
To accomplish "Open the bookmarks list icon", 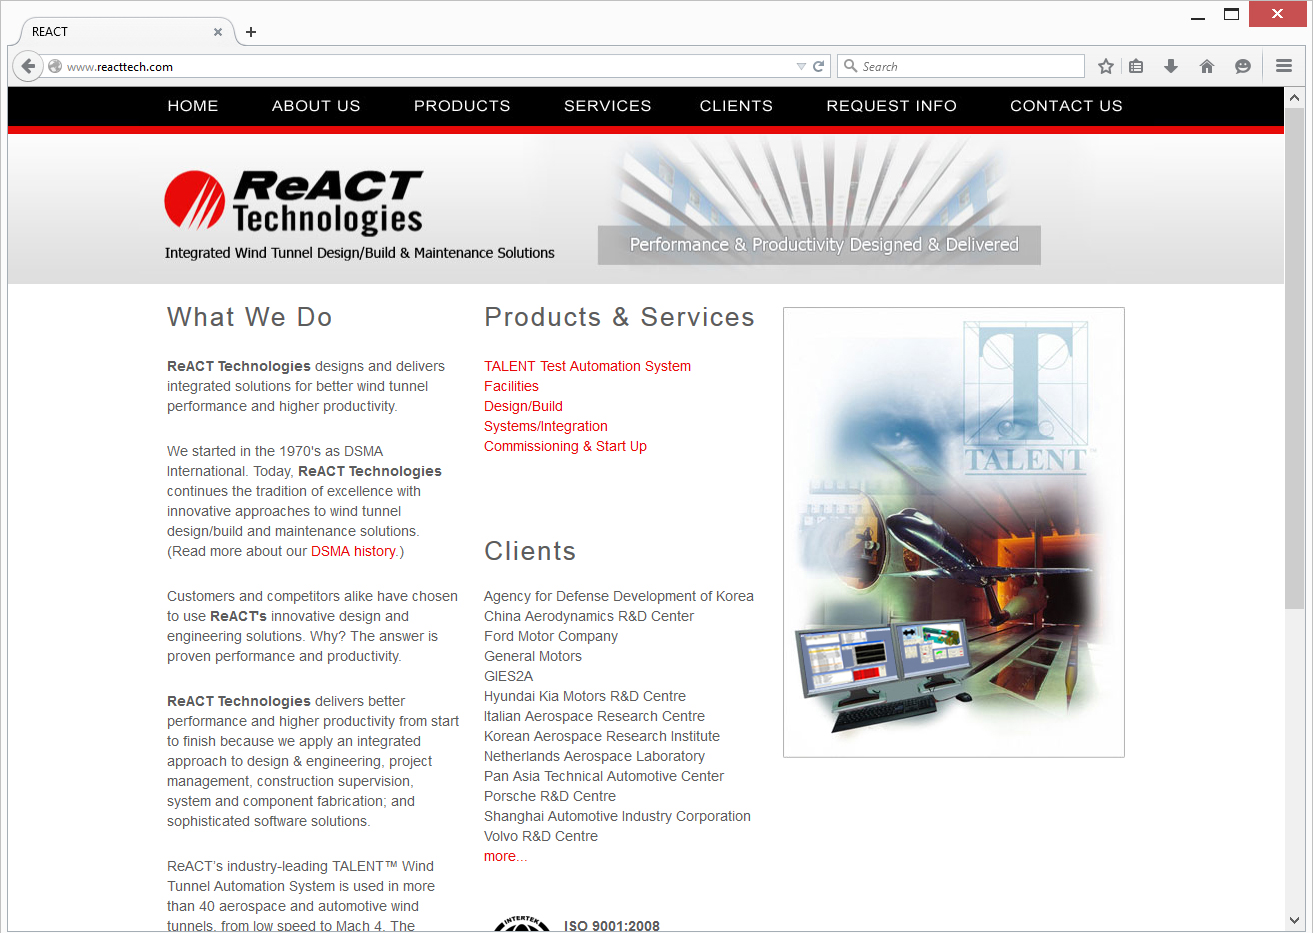I will (x=1136, y=66).
